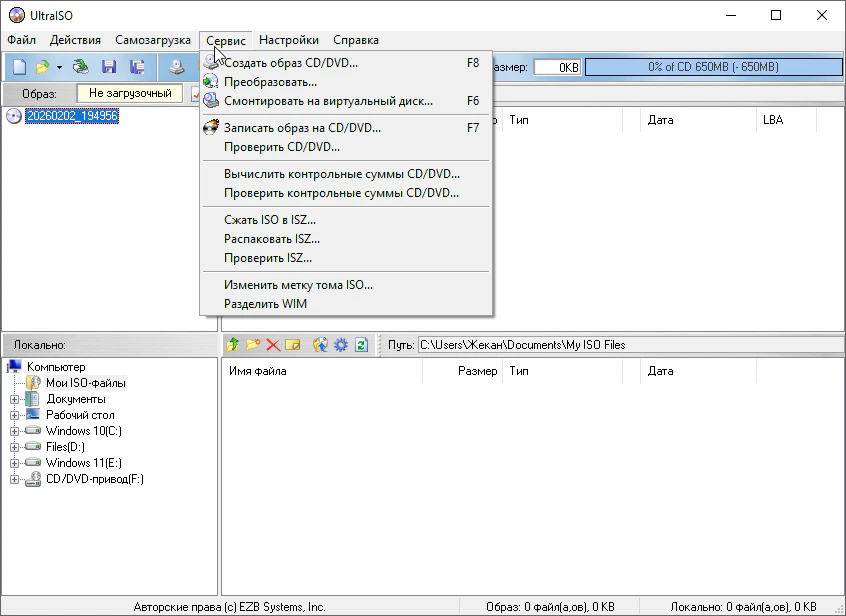The image size is (846, 616).
Task: Click the up-folder icon in local toolbar
Action: click(232, 345)
